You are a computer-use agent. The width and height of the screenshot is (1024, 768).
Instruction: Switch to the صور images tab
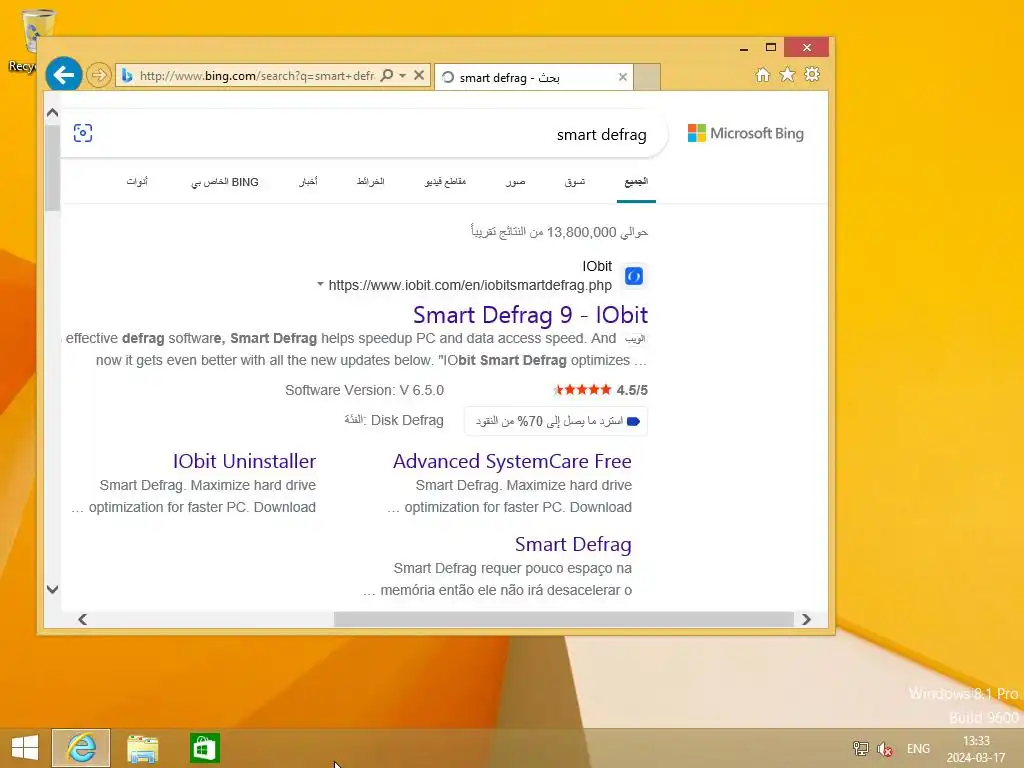point(515,182)
